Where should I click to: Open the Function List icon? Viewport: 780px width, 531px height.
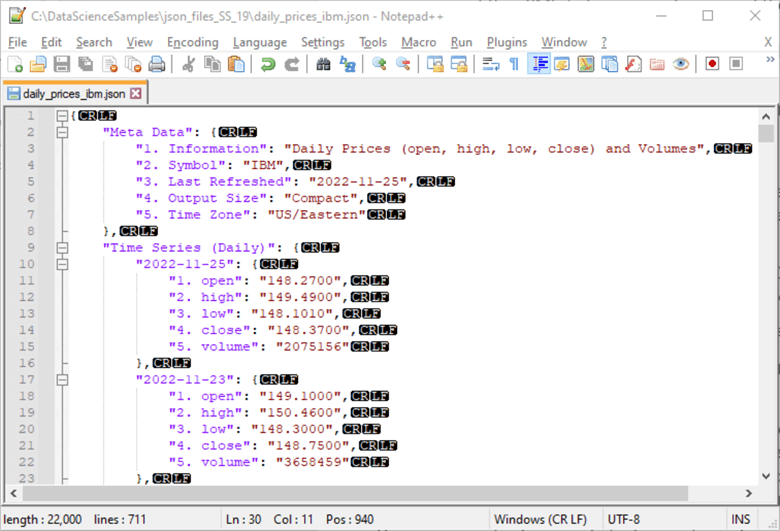click(x=633, y=64)
